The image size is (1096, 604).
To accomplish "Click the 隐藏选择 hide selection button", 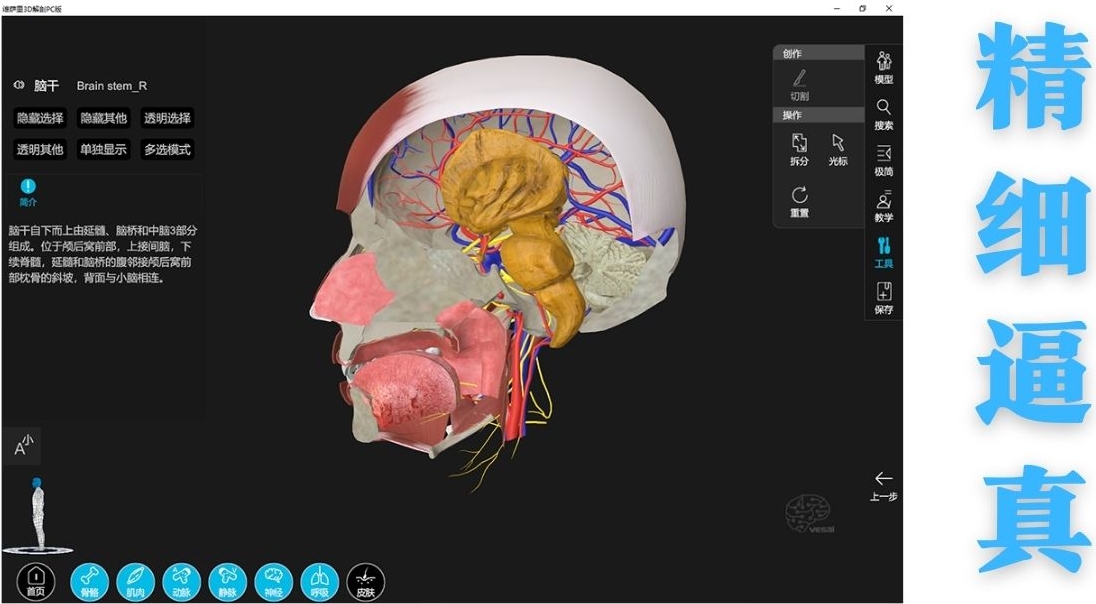I will pos(41,118).
